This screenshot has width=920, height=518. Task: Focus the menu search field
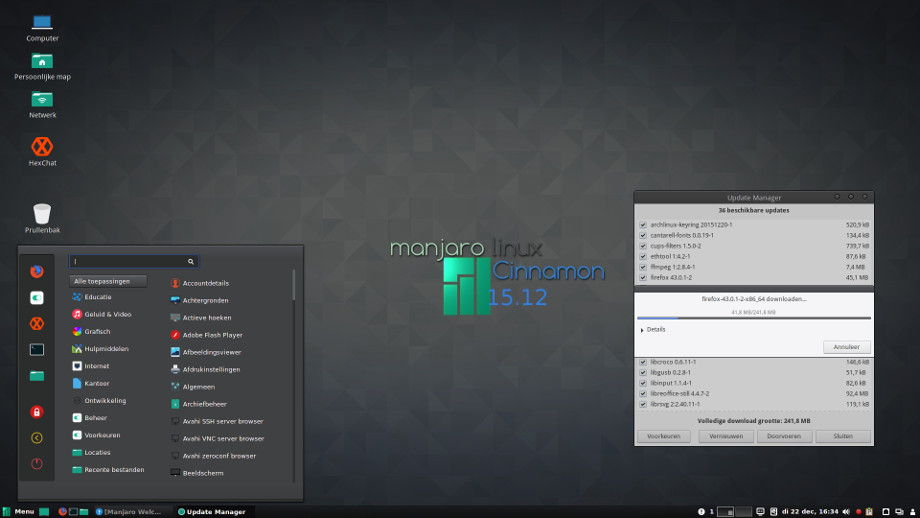[133, 262]
